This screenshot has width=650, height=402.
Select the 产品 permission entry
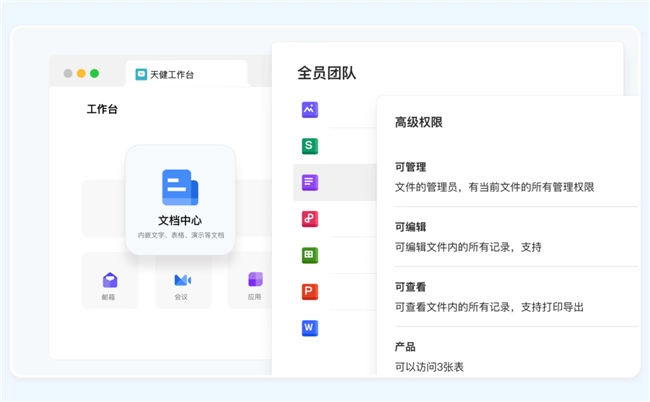click(405, 347)
